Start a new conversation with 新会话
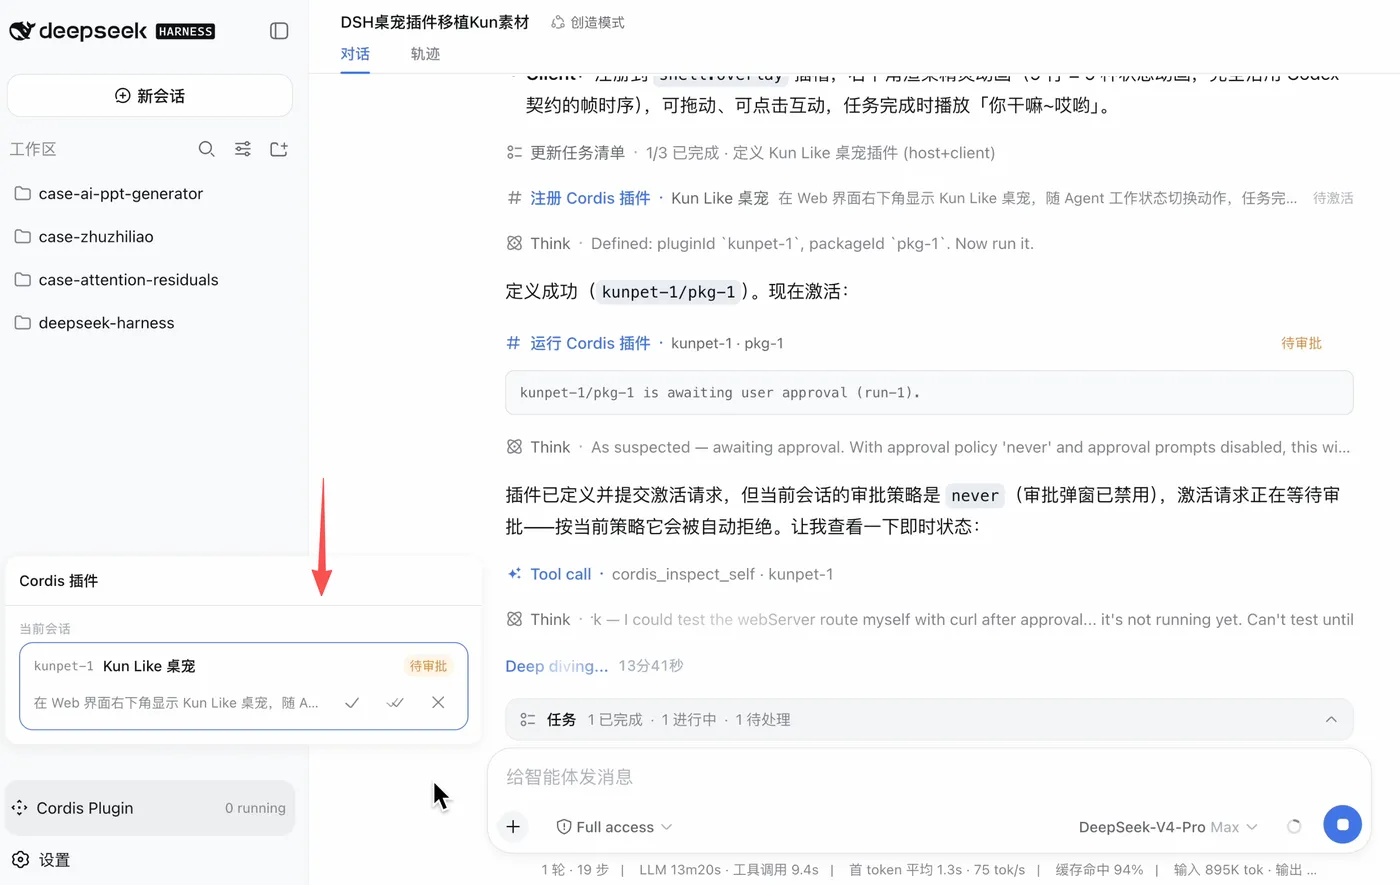 point(150,96)
